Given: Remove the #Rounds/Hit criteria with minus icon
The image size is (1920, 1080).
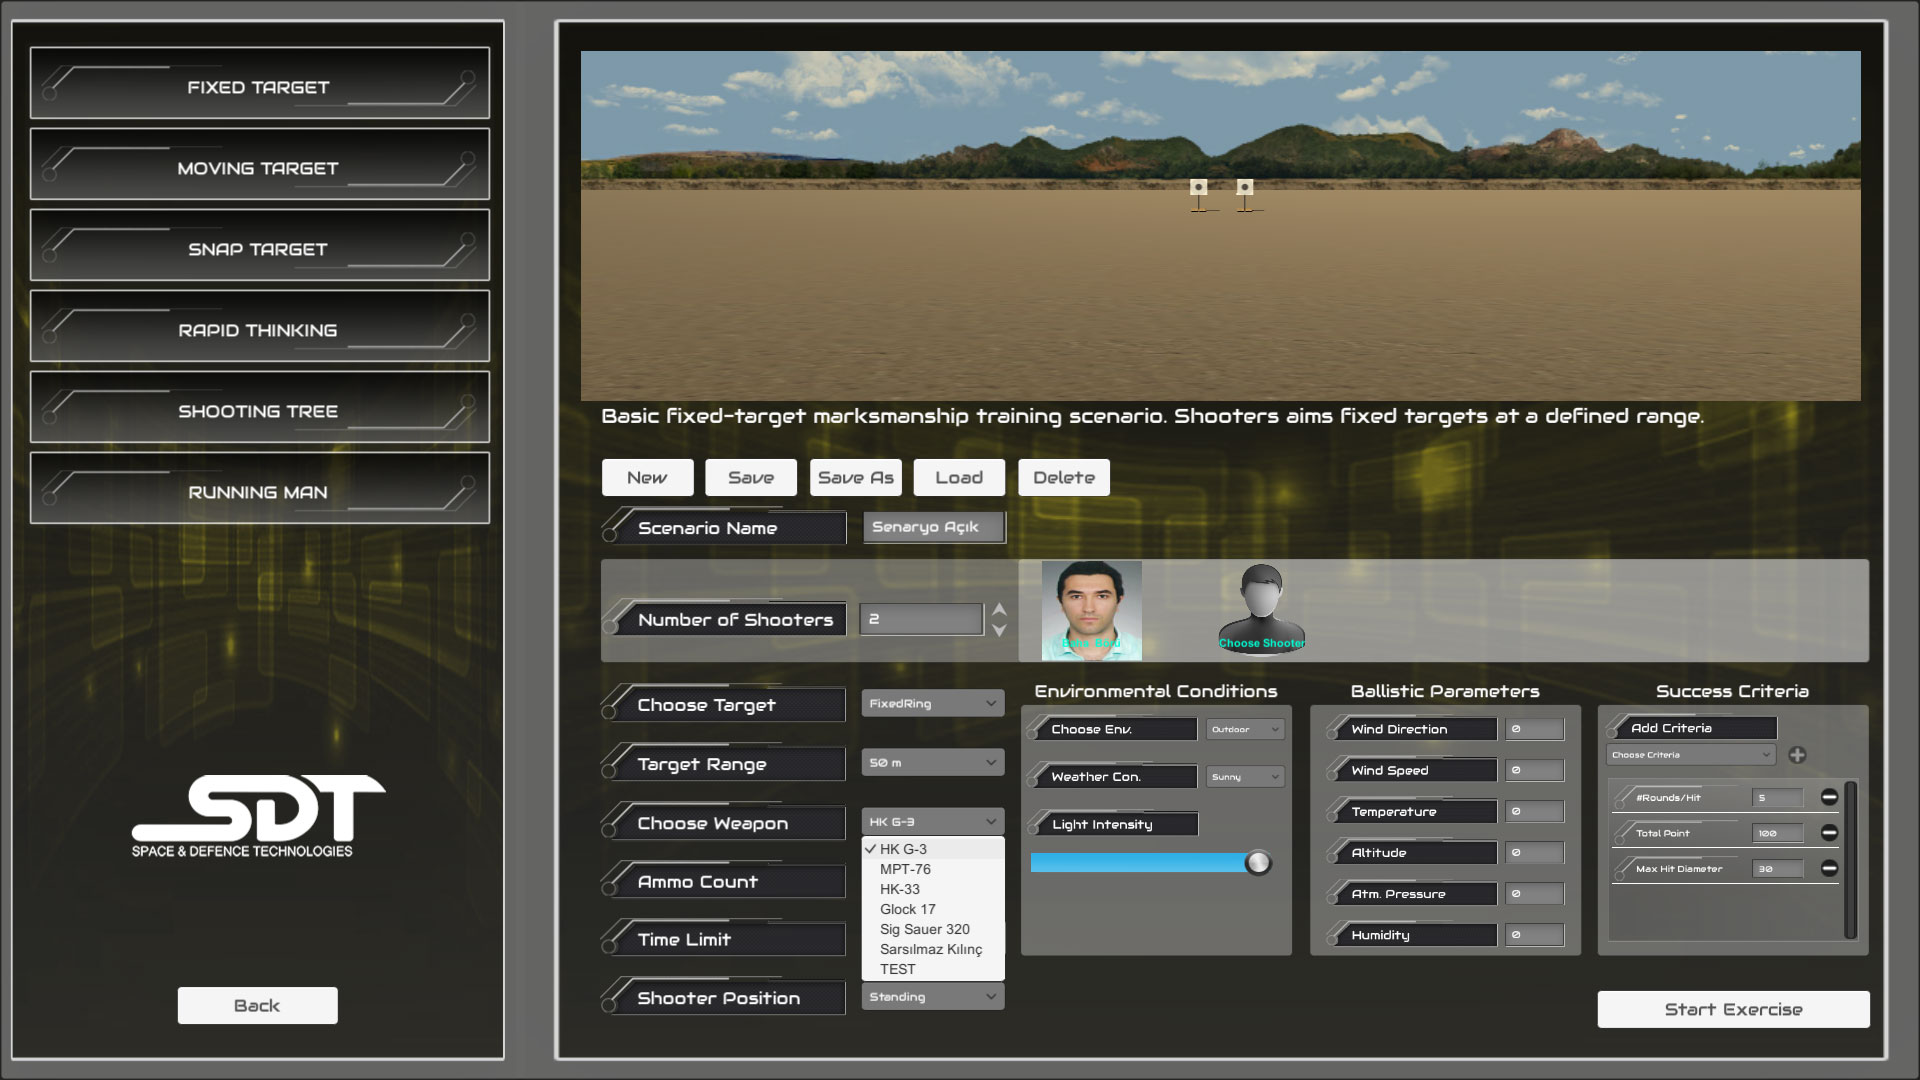Looking at the screenshot, I should click(x=1829, y=797).
